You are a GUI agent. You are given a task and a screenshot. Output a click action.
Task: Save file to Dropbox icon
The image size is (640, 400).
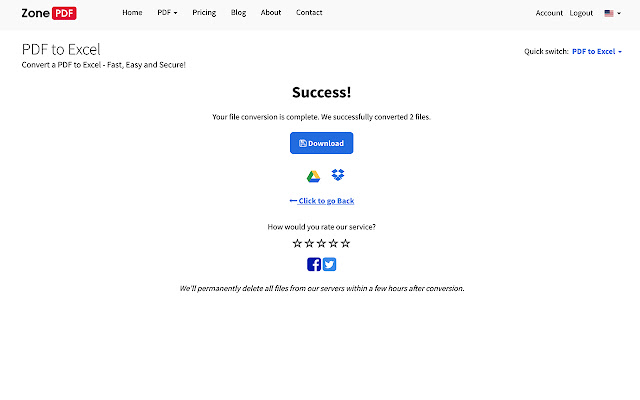pyautogui.click(x=338, y=175)
